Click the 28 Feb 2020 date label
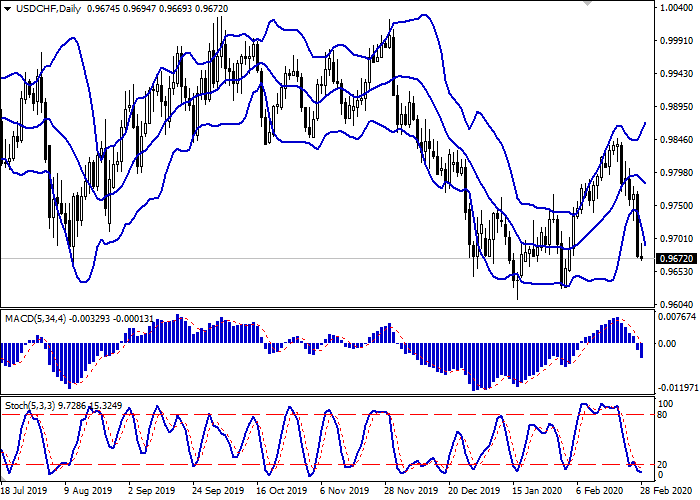Screen dimensions: 700x500 (664, 492)
